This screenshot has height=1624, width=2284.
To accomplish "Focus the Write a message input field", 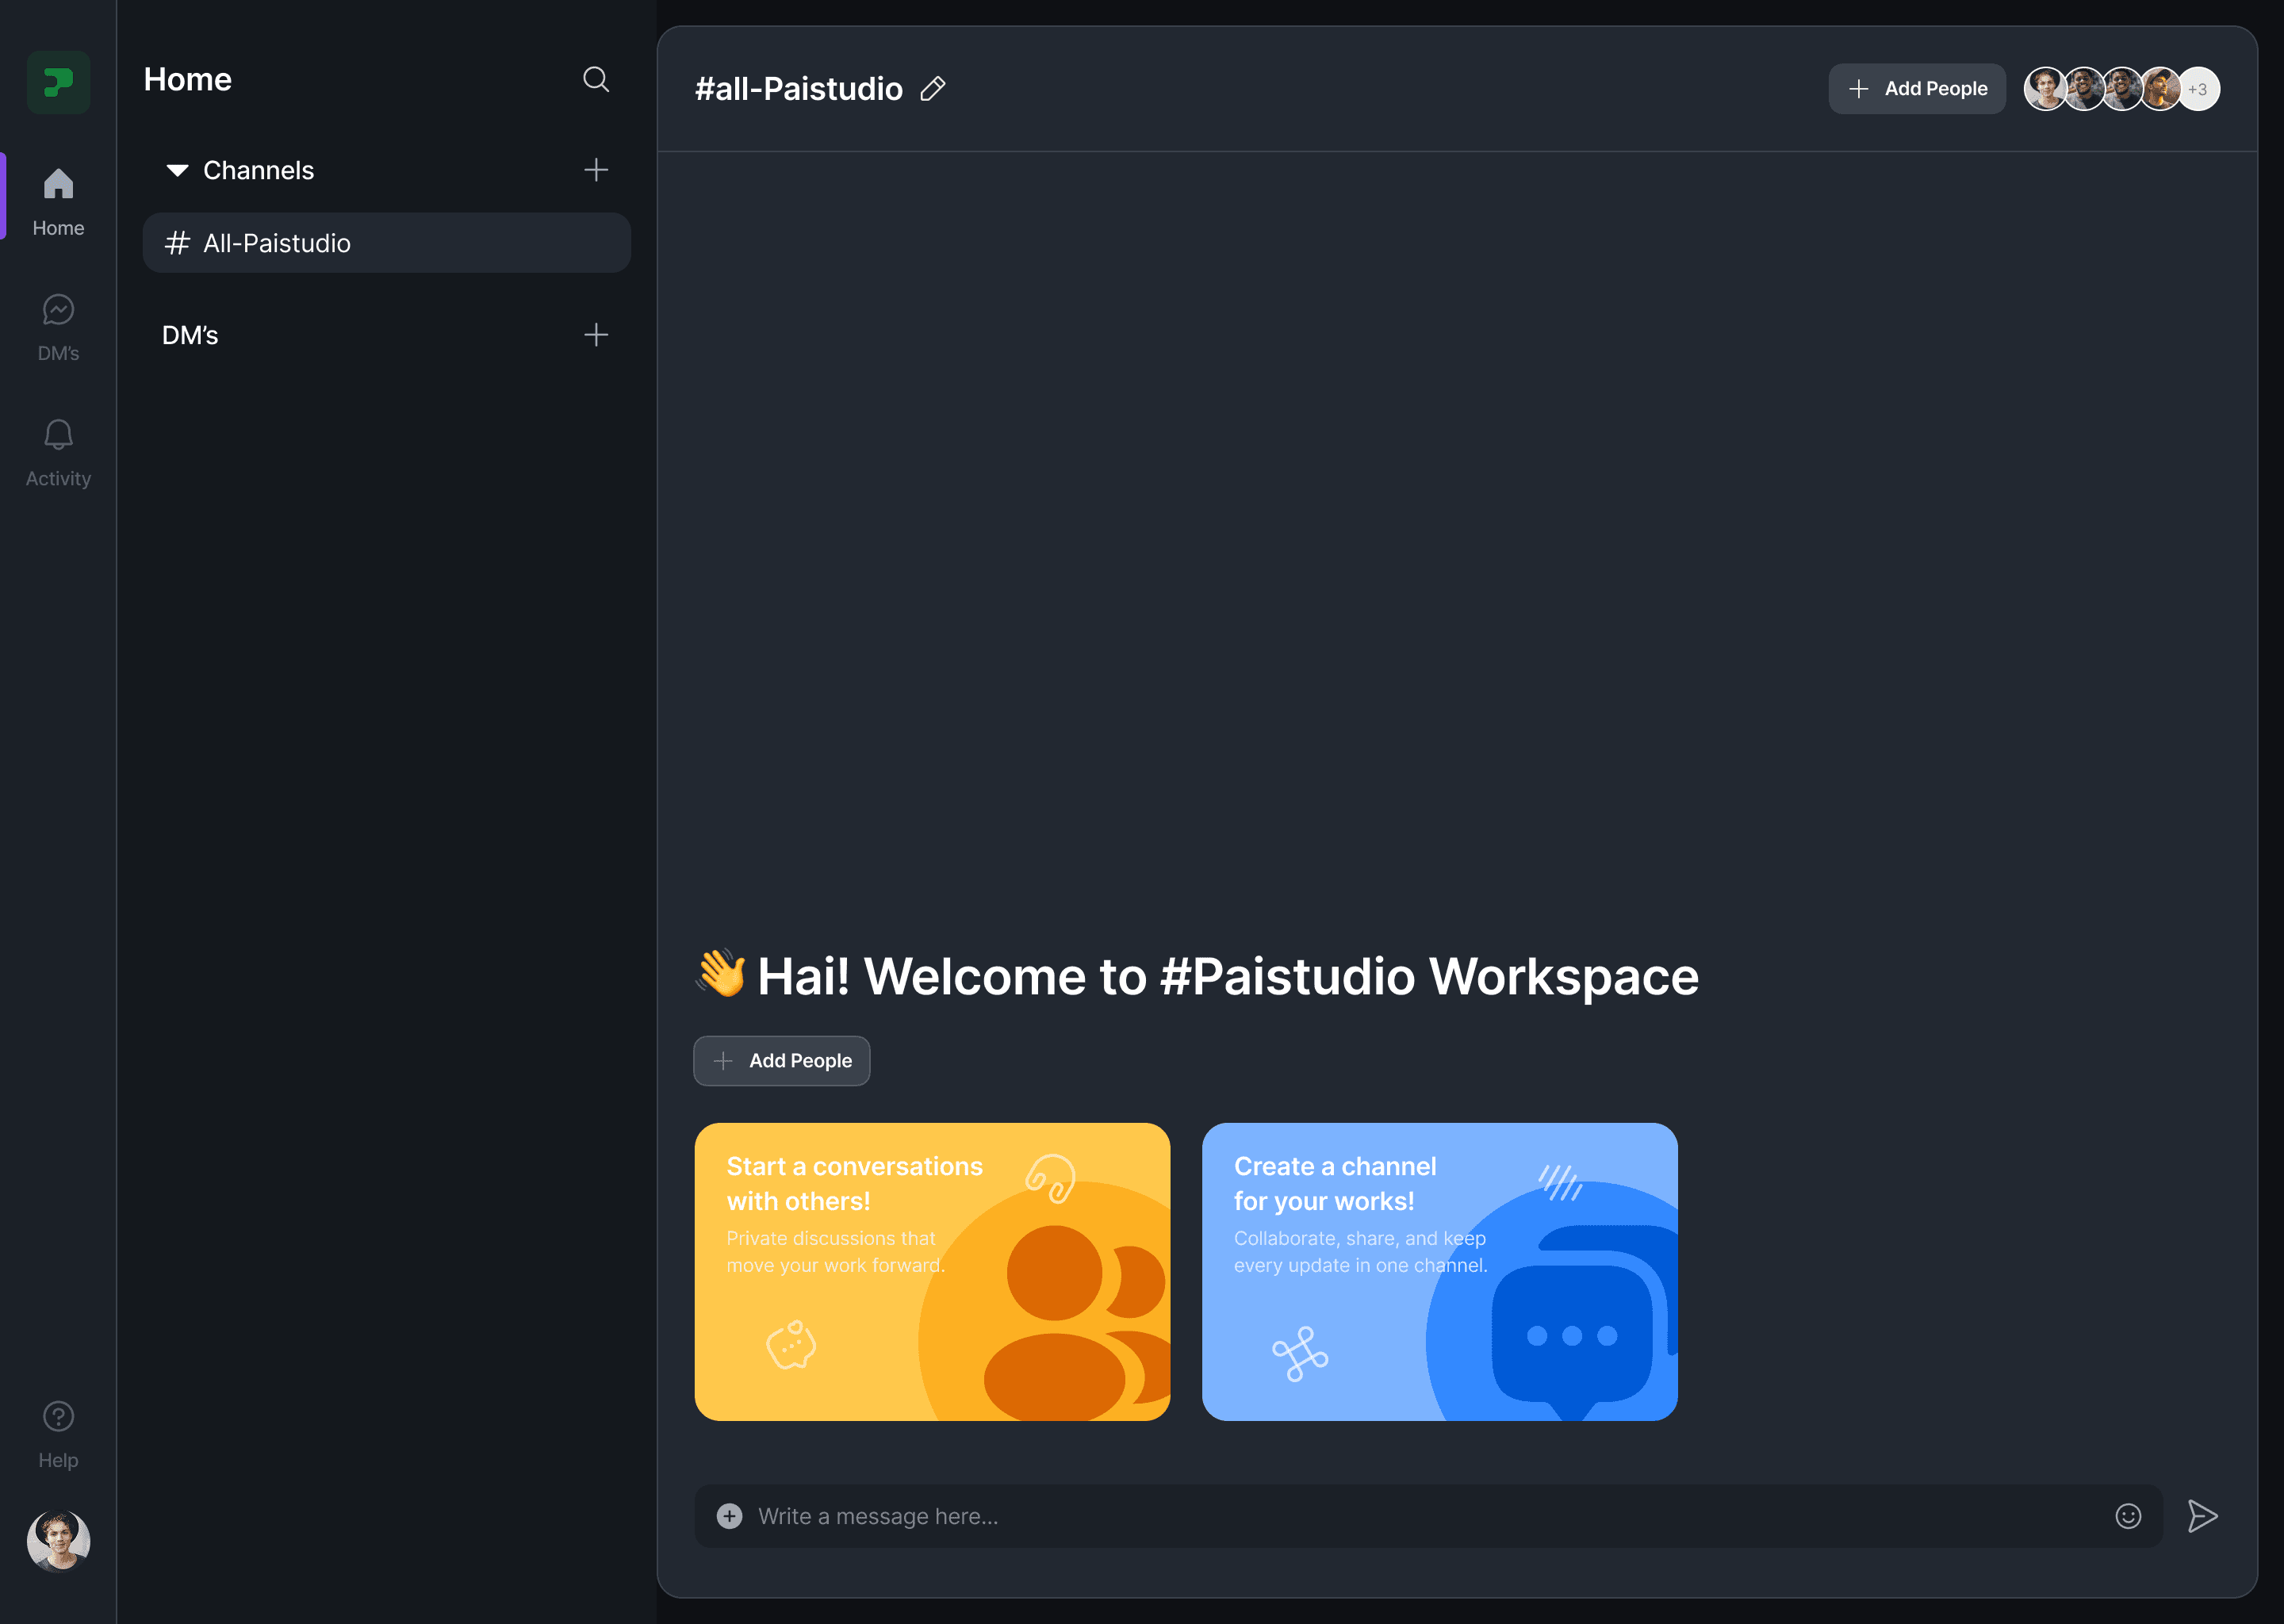I will 1428,1516.
